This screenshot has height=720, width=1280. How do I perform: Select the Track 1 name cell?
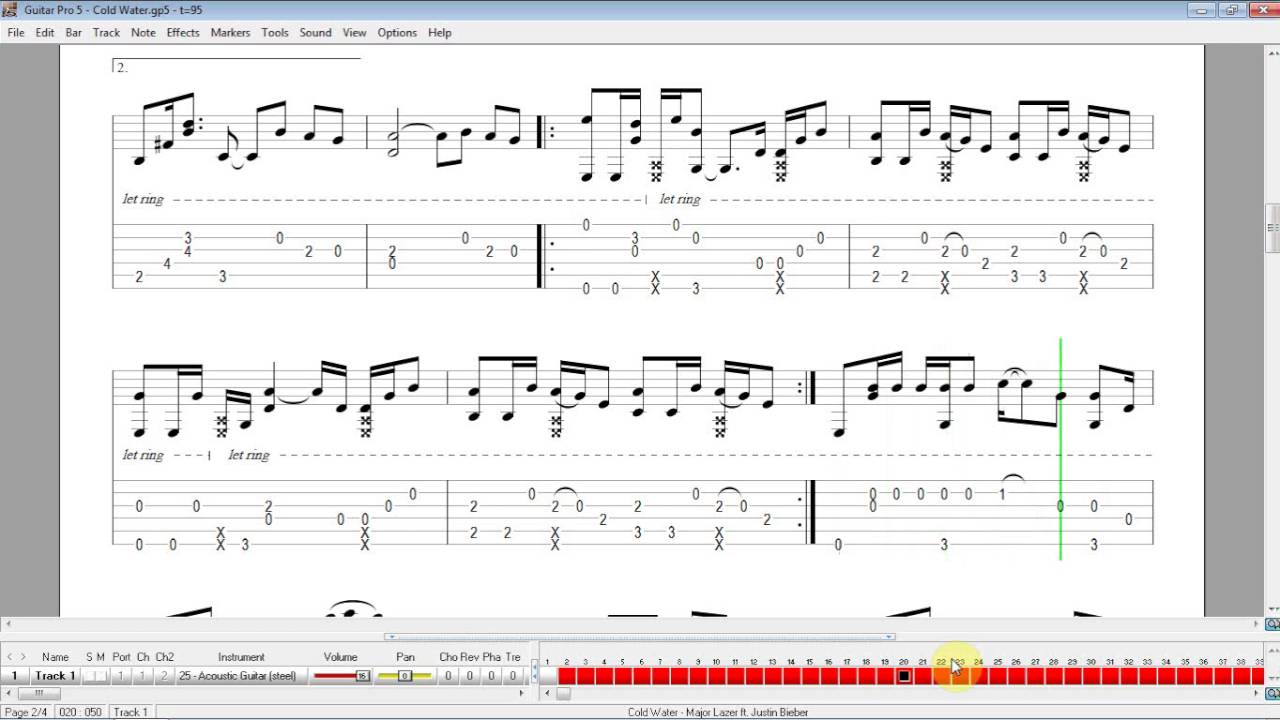point(55,676)
